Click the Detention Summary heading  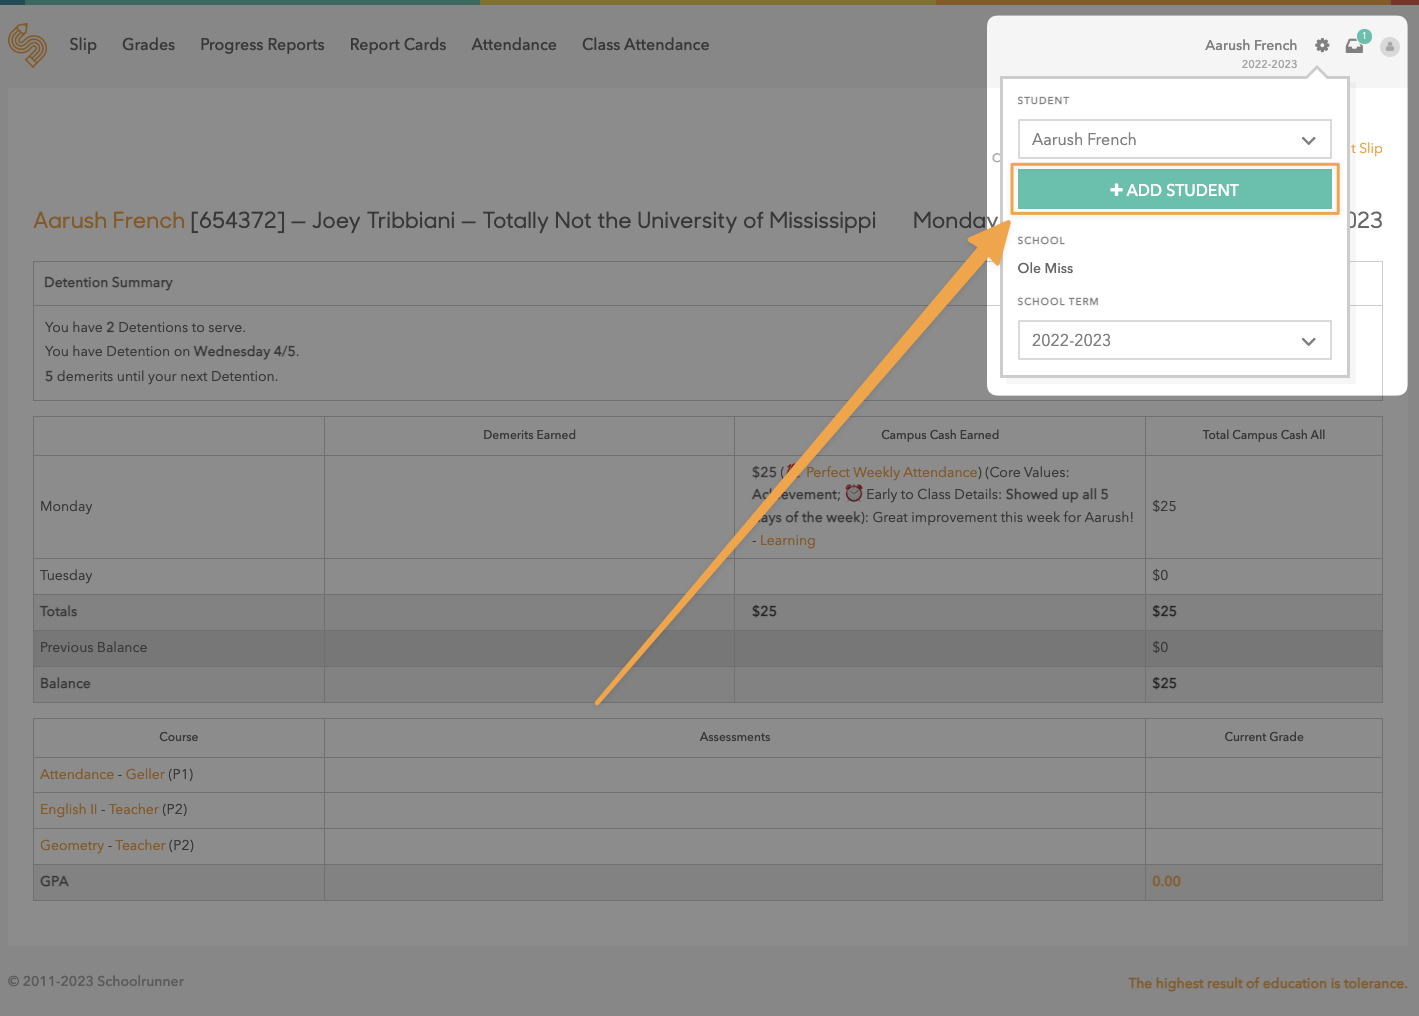(108, 283)
